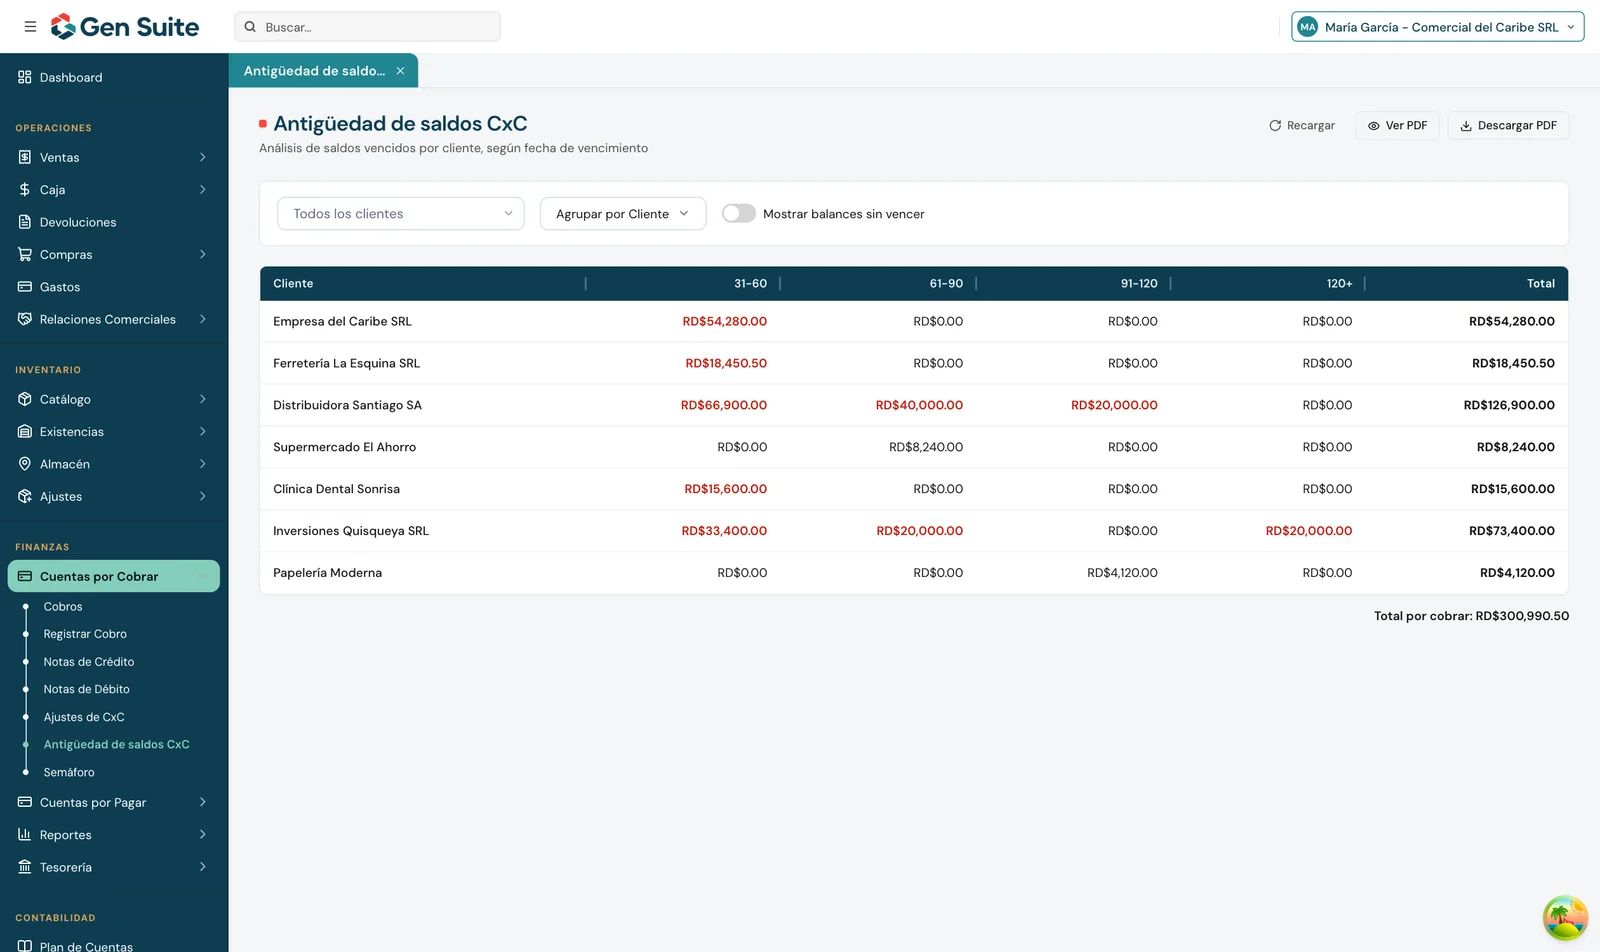This screenshot has height=952, width=1600.
Task: Click the Devoluciones document icon
Action: (x=25, y=222)
